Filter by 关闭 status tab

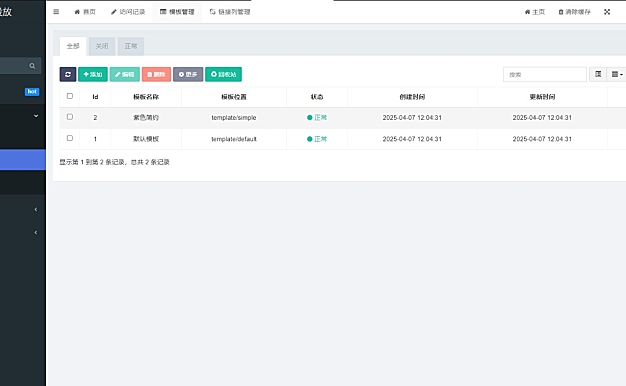click(x=102, y=46)
